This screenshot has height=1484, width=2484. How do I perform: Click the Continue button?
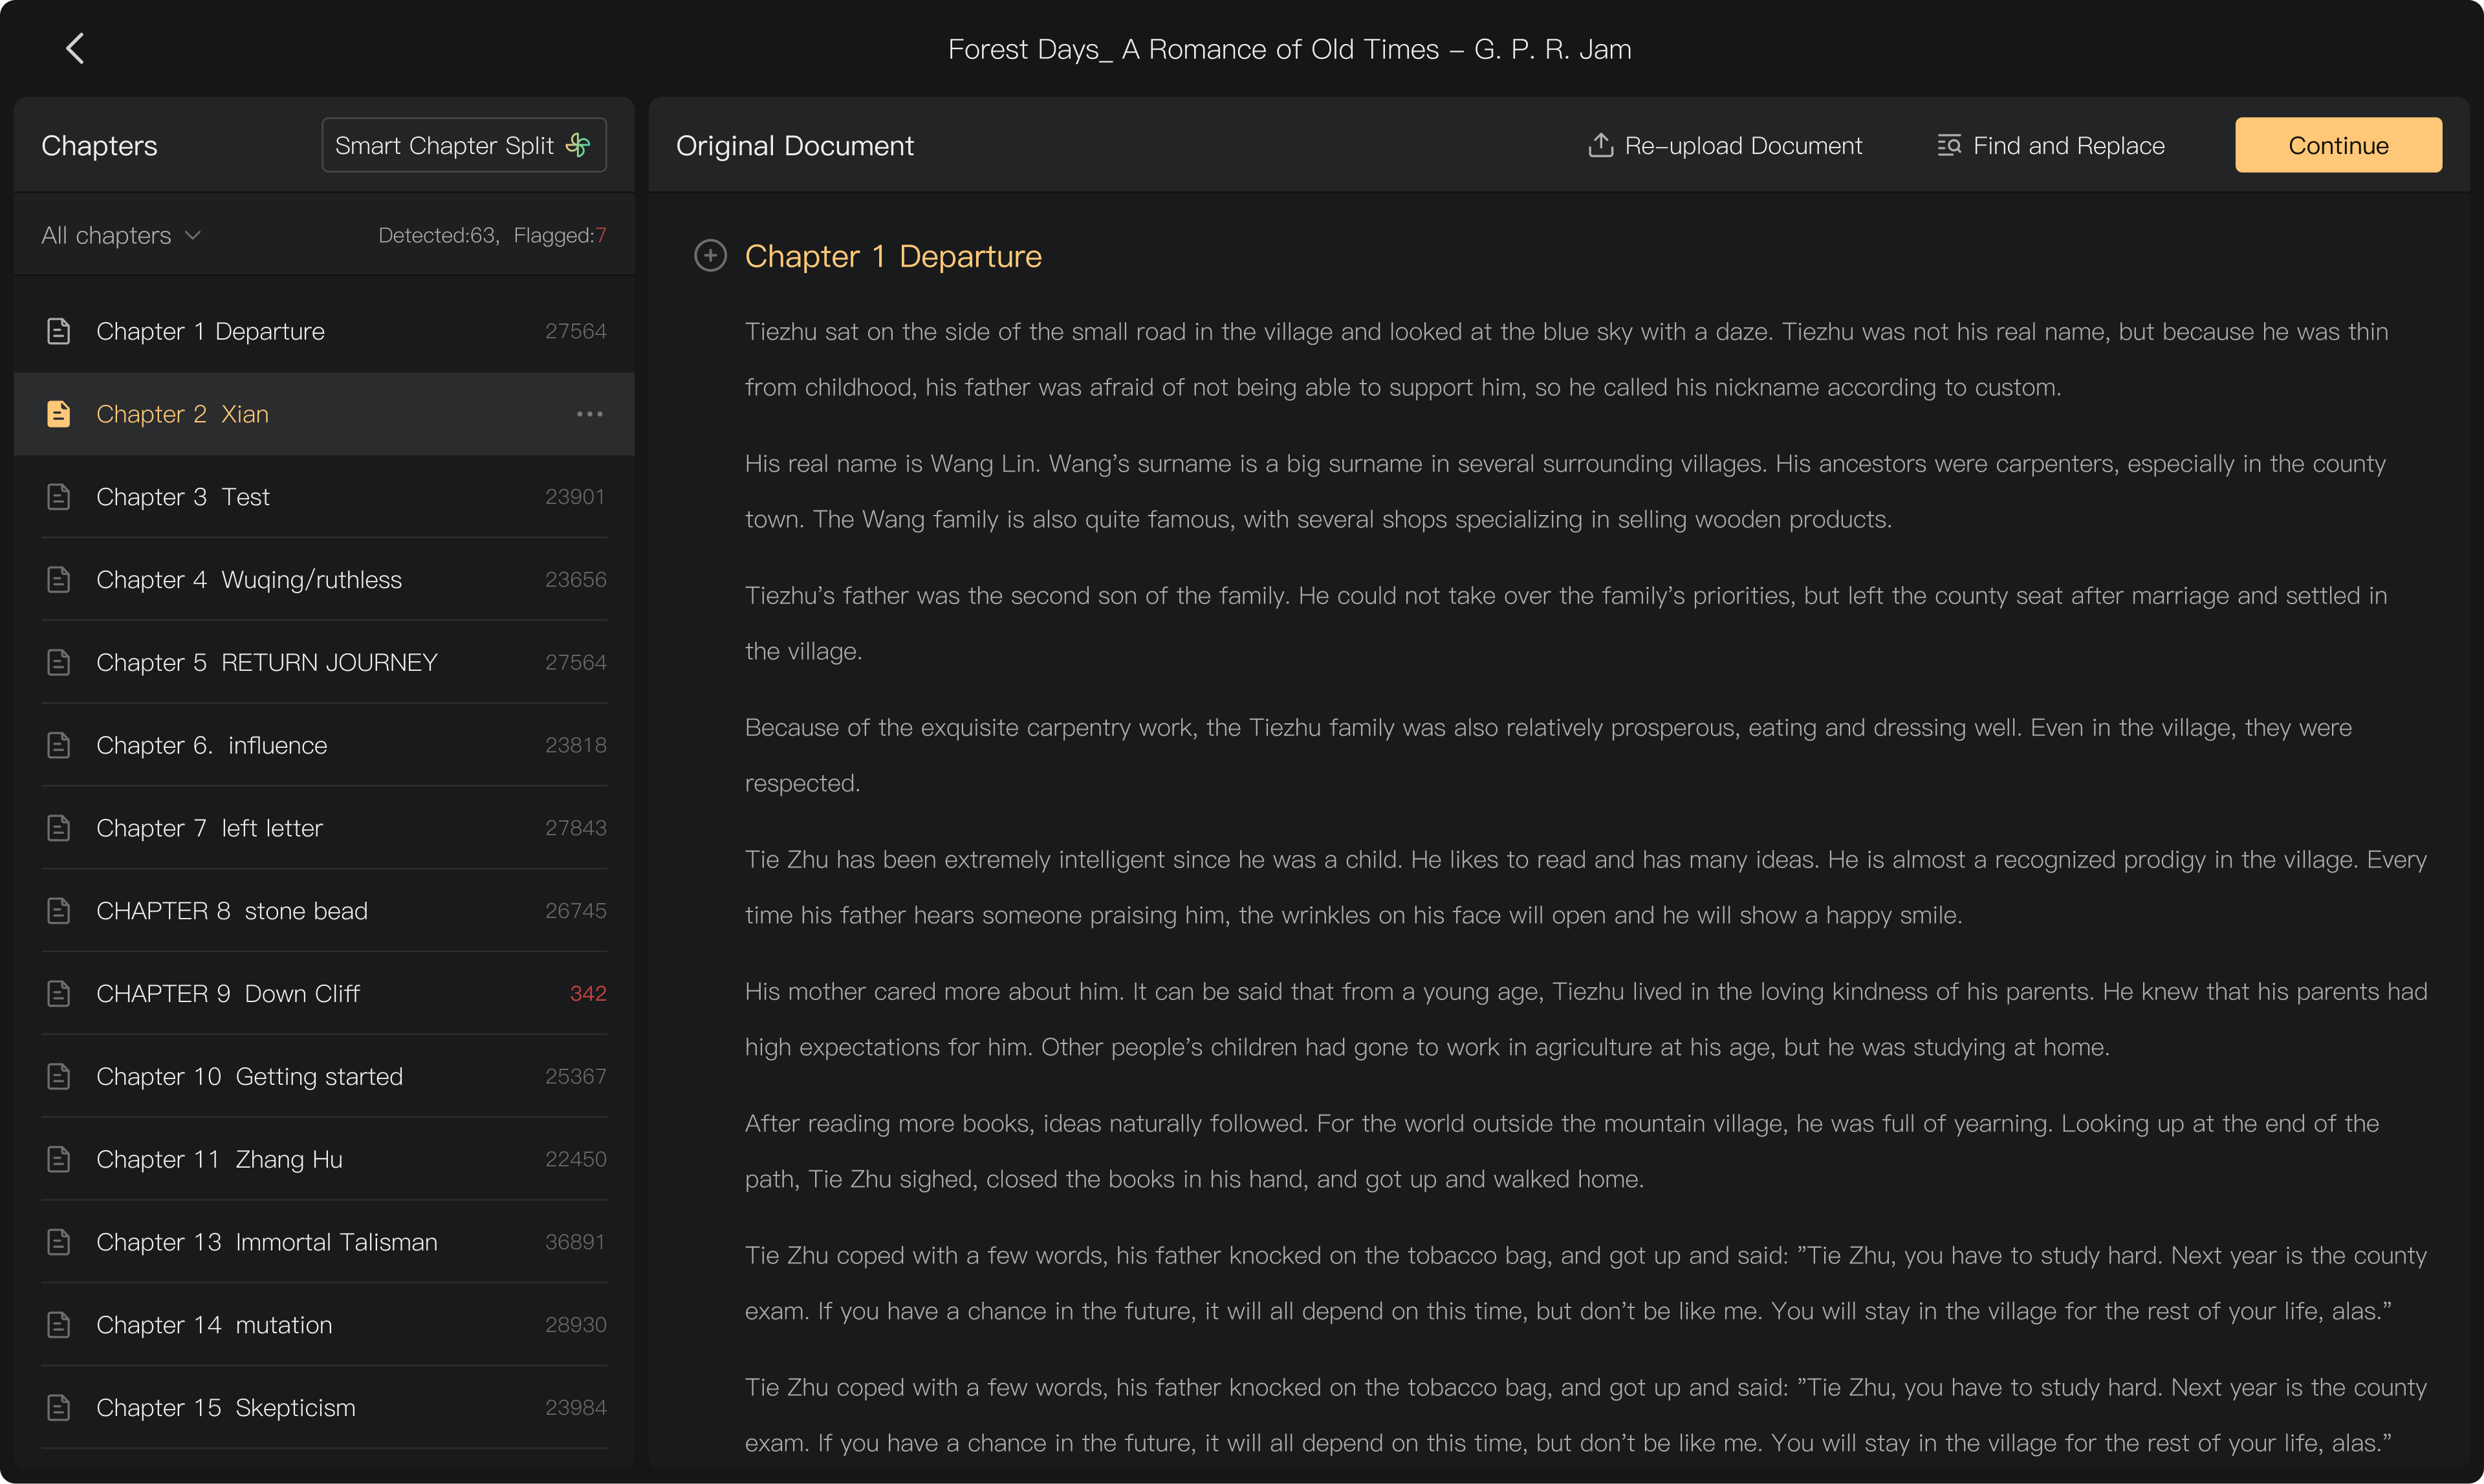(2338, 145)
